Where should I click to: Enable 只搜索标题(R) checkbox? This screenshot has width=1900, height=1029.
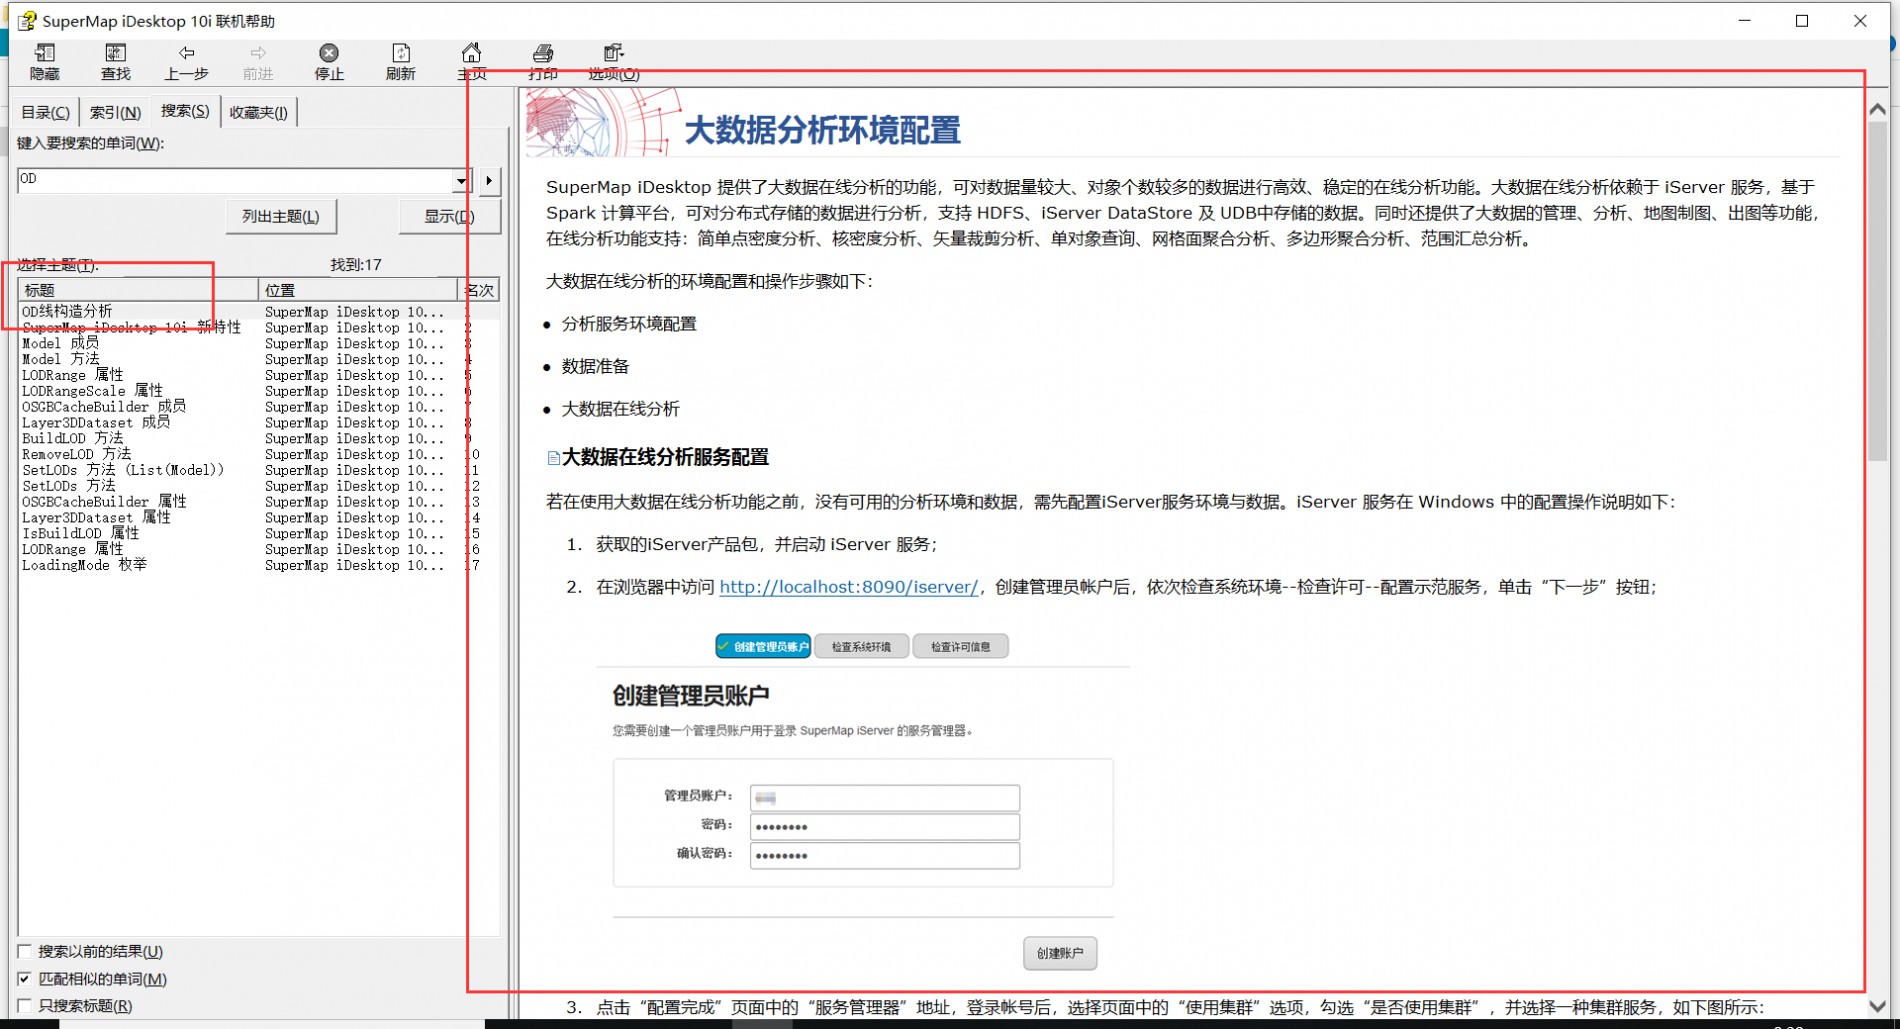point(25,1006)
